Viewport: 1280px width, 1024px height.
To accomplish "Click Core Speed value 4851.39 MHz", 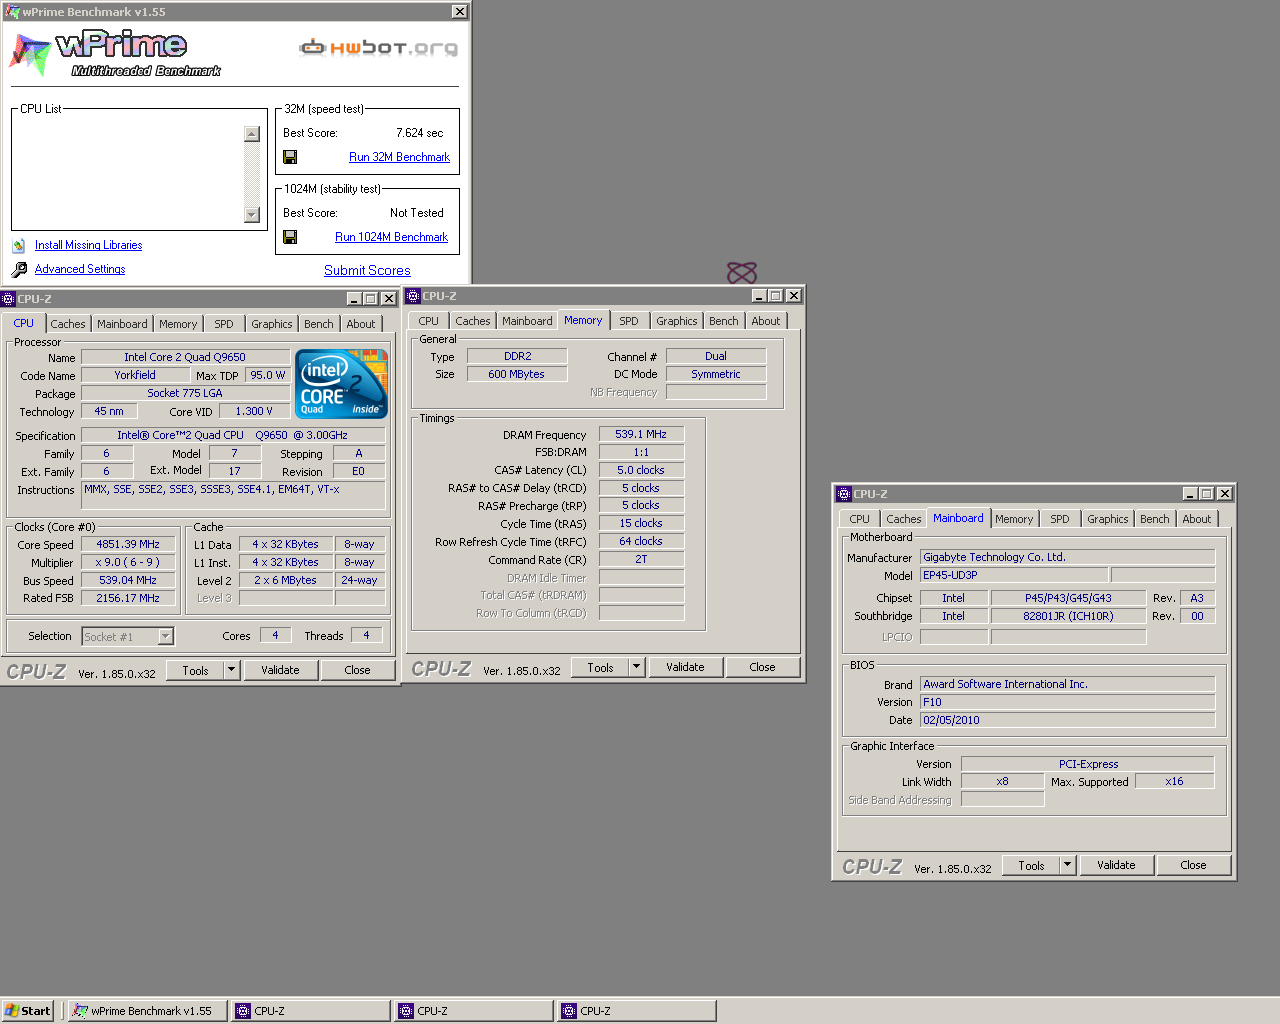I will coord(128,544).
